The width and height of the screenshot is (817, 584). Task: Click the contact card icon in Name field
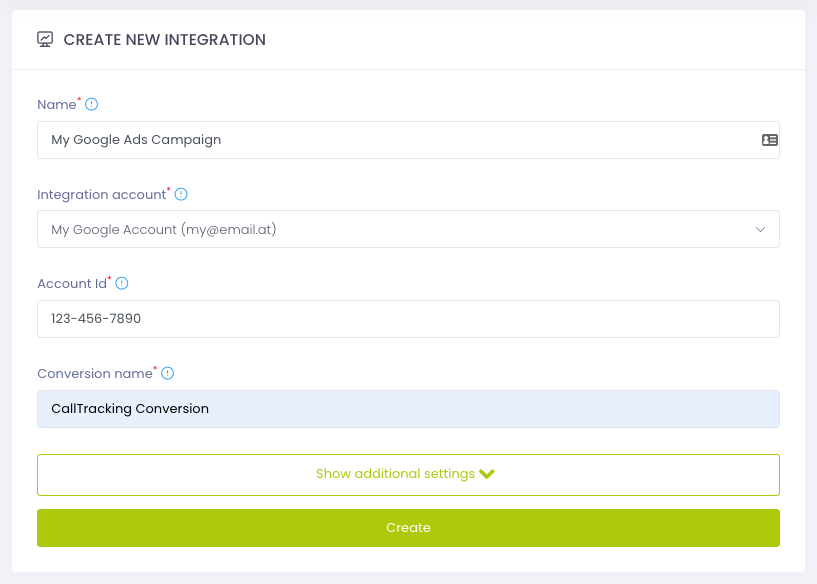click(769, 140)
